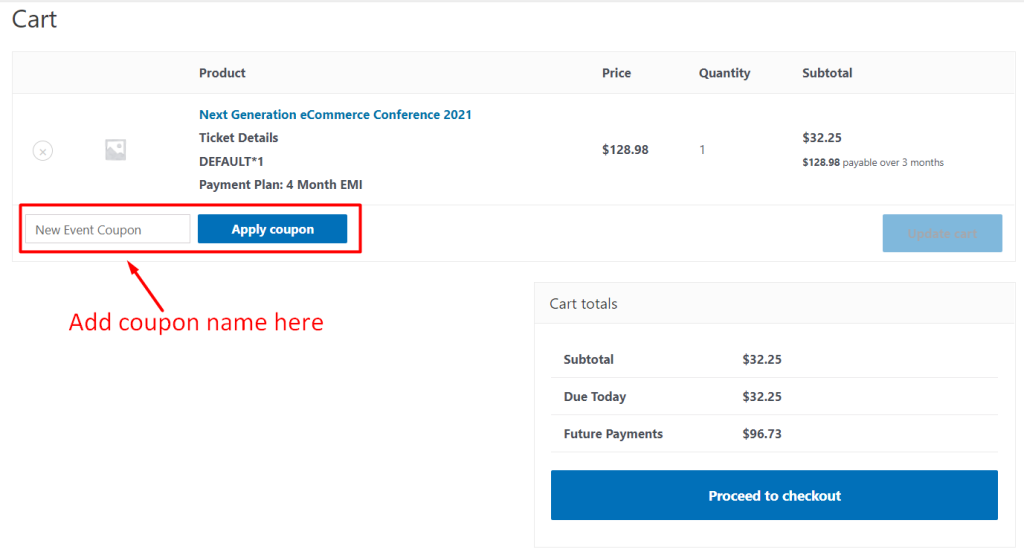The image size is (1024, 558).
Task: Click the Payment Plan: 4 Month EMI text
Action: point(281,185)
